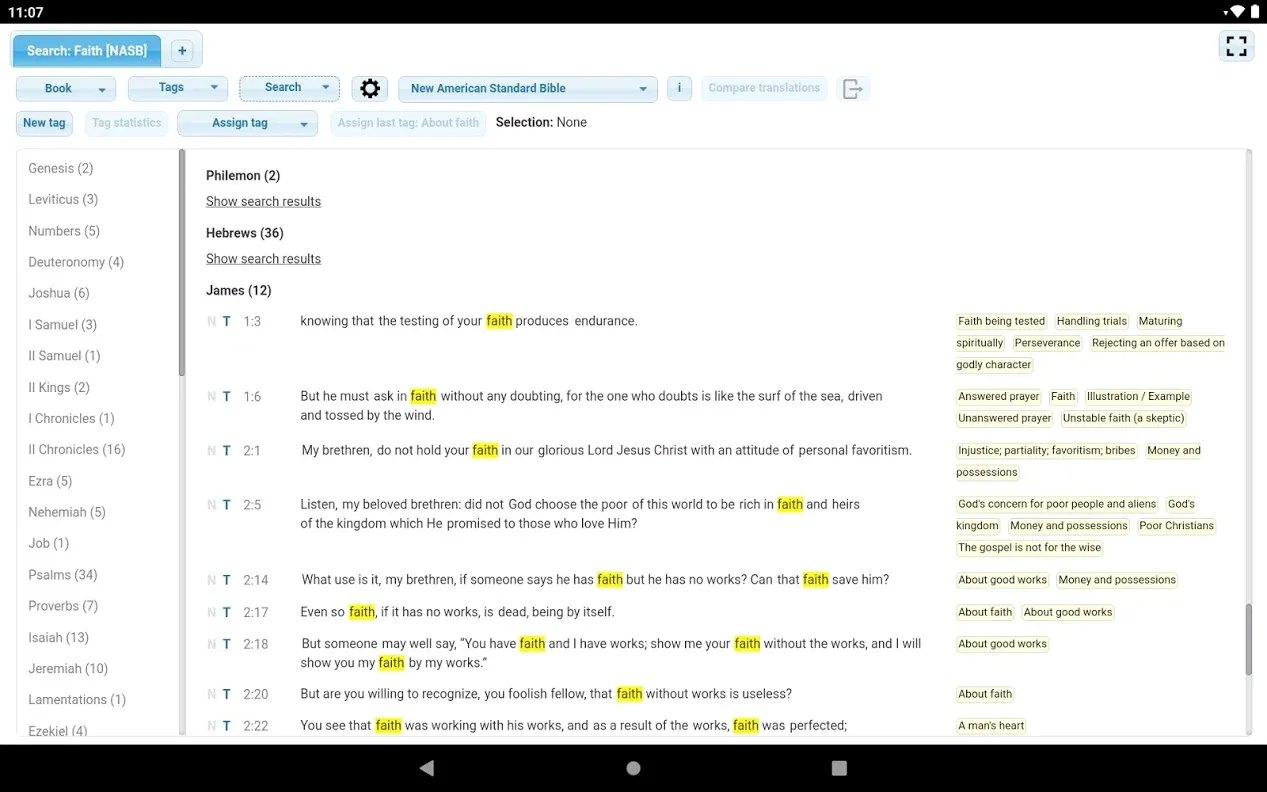Click N notes icon for James 2:22
1267x792 pixels.
(211, 726)
